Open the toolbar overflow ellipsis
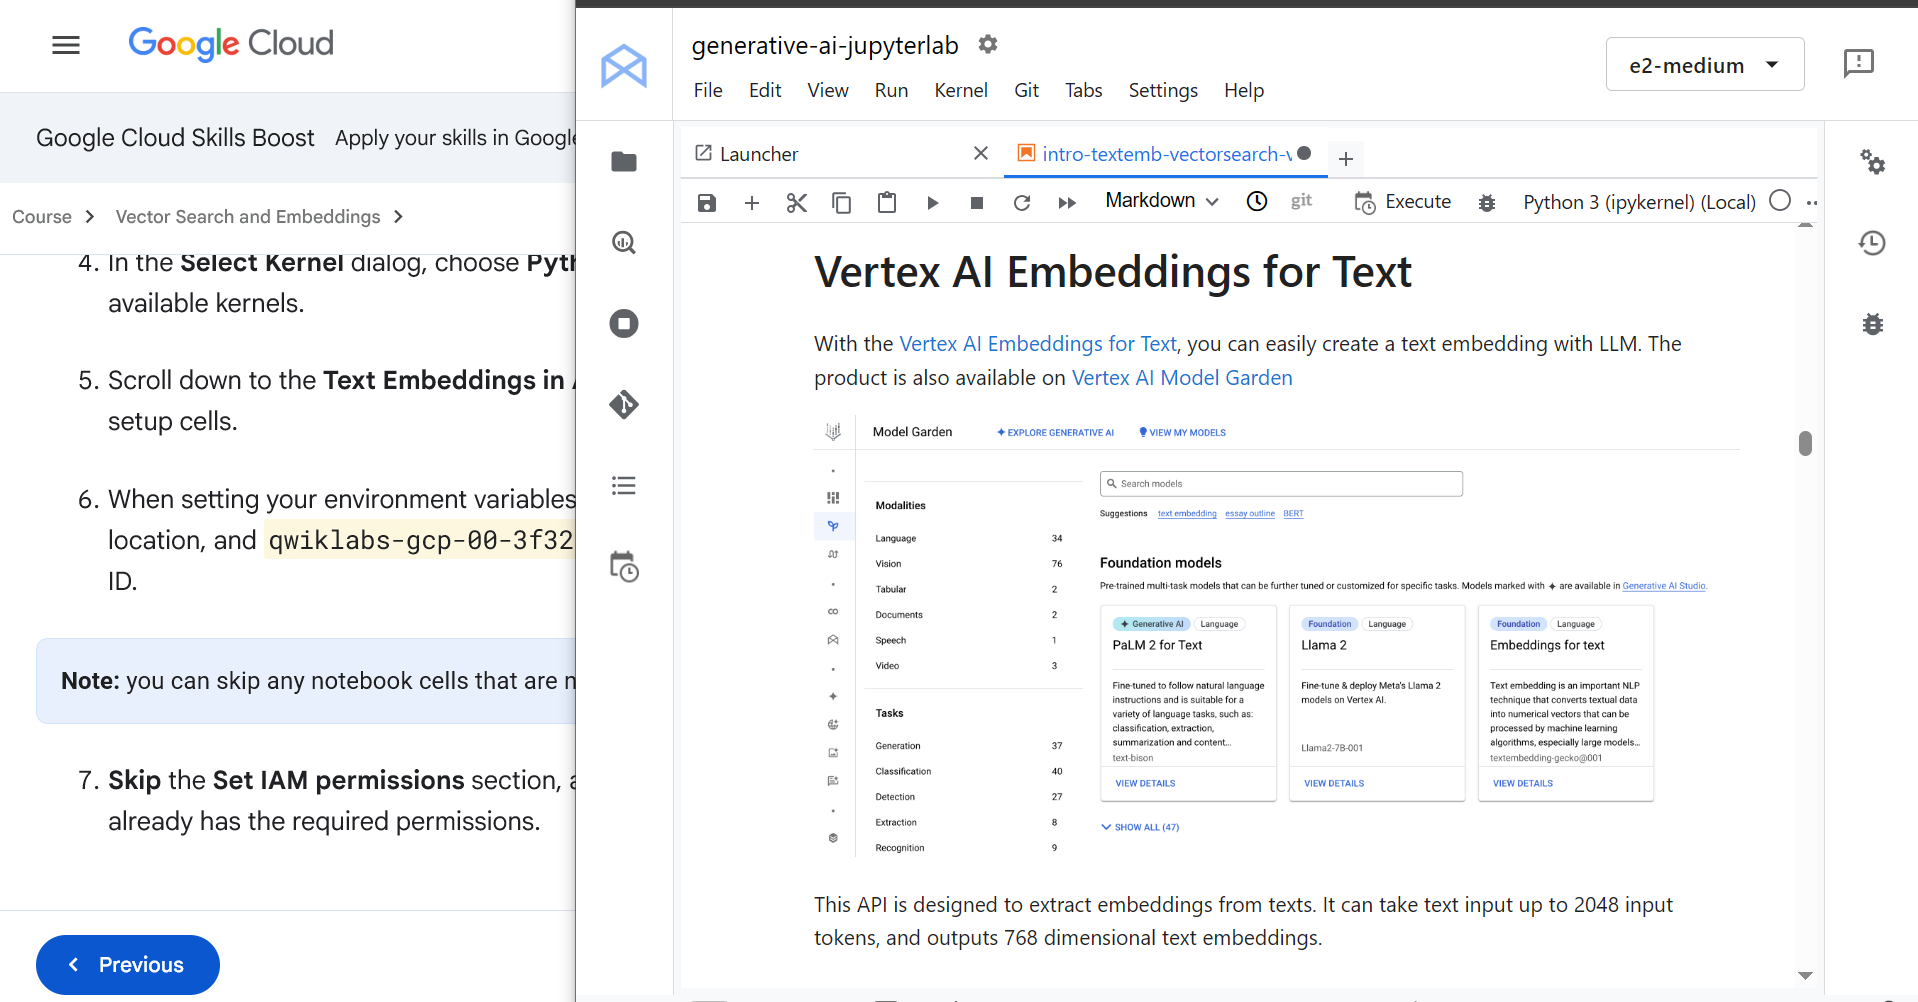1918x1002 pixels. (1812, 202)
